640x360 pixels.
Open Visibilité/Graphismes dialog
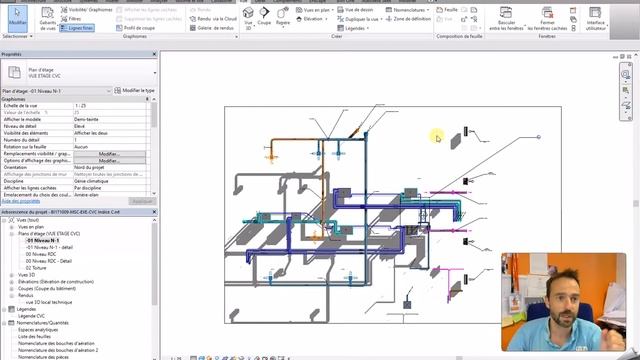click(87, 10)
